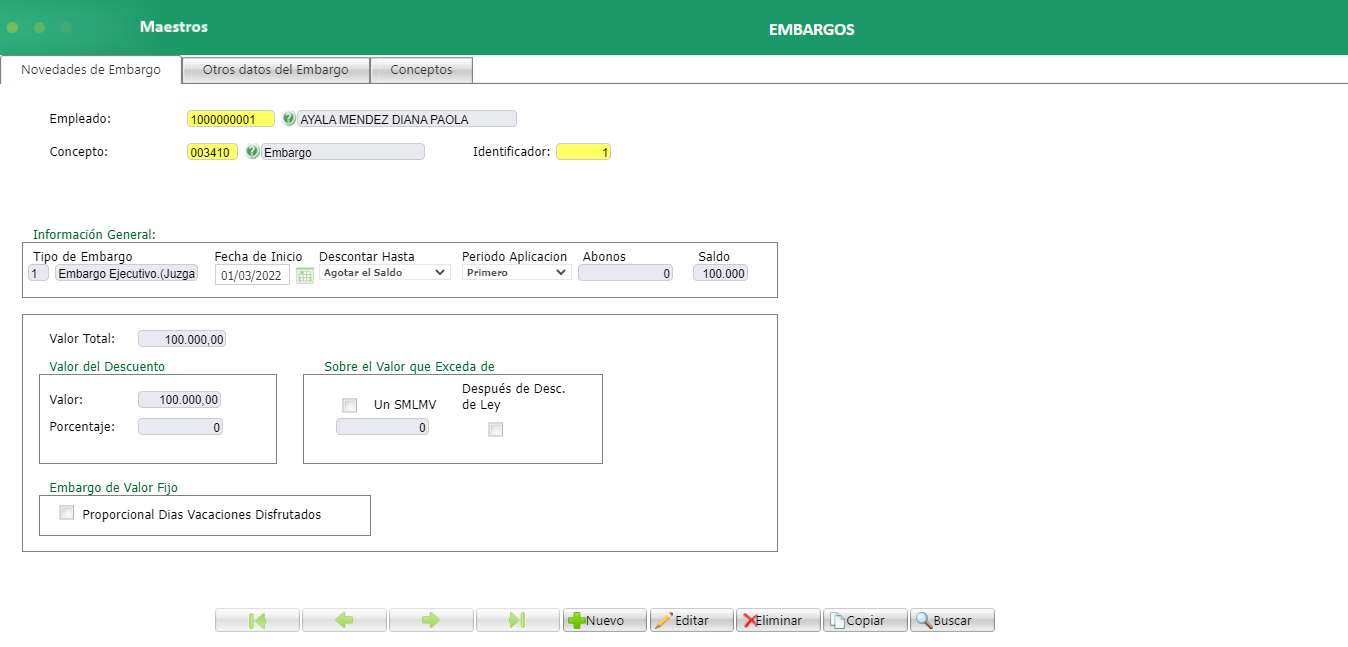1348x647 pixels.
Task: Click the Abonos value field
Action: pyautogui.click(x=626, y=273)
